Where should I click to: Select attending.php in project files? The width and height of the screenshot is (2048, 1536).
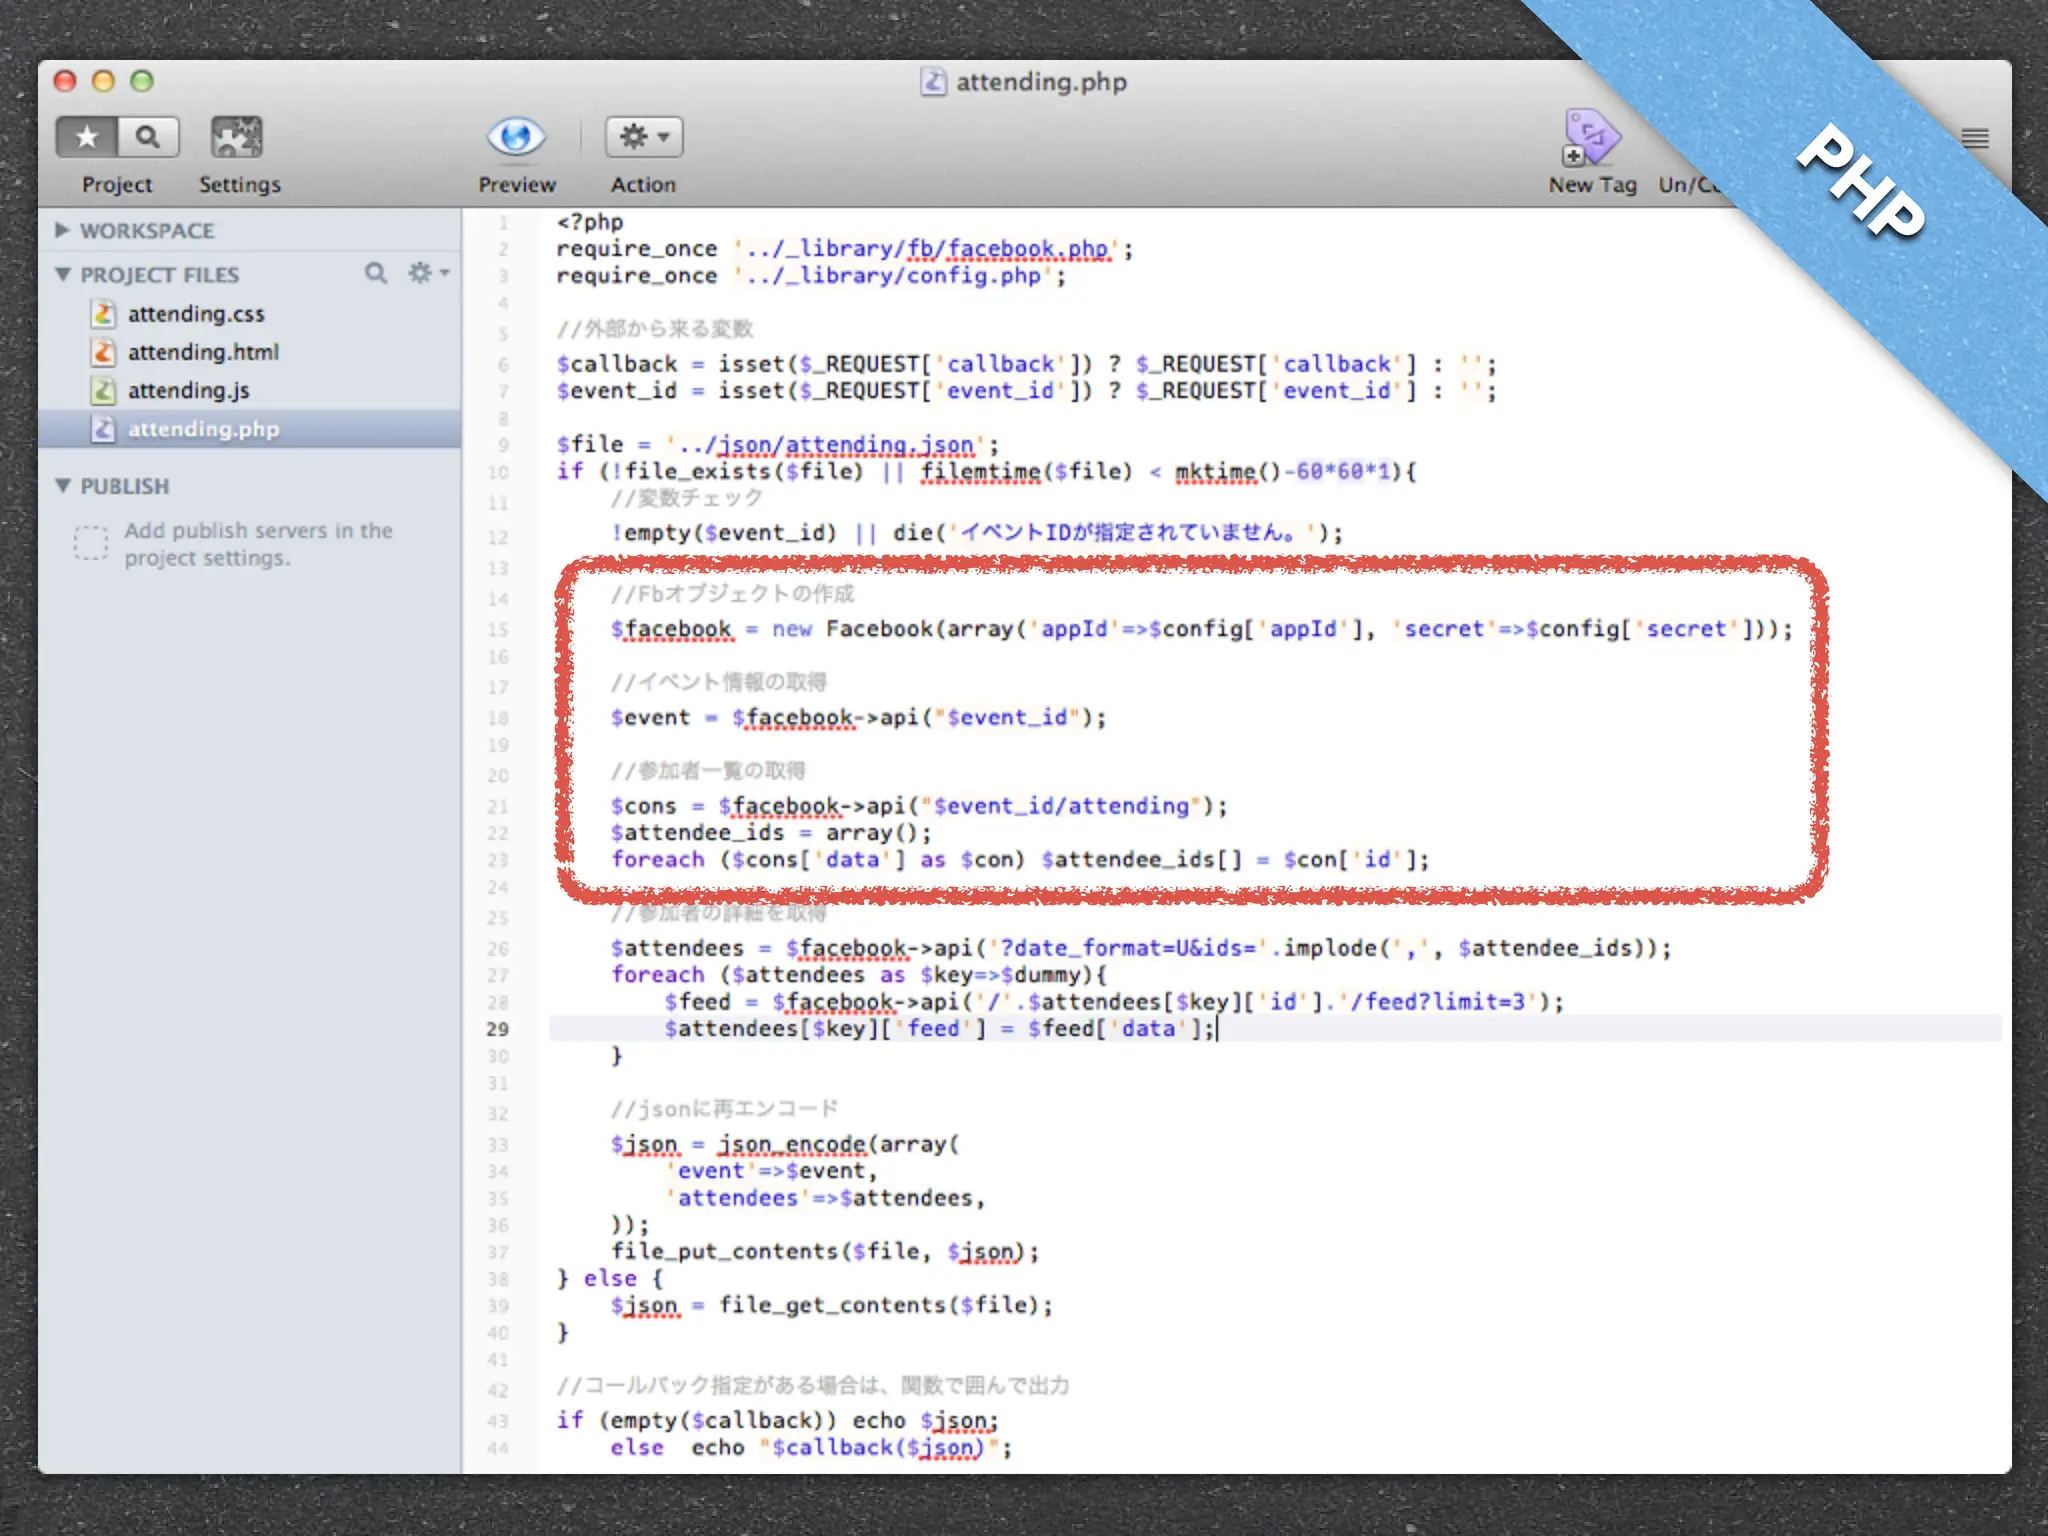203,429
